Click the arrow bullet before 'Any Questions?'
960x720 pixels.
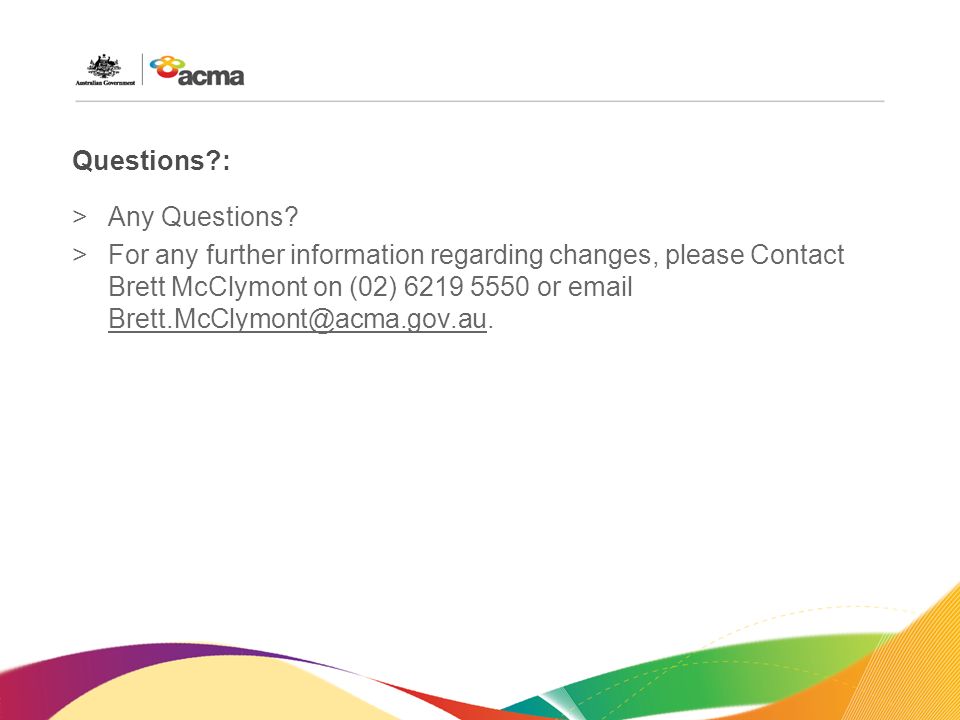coord(79,217)
